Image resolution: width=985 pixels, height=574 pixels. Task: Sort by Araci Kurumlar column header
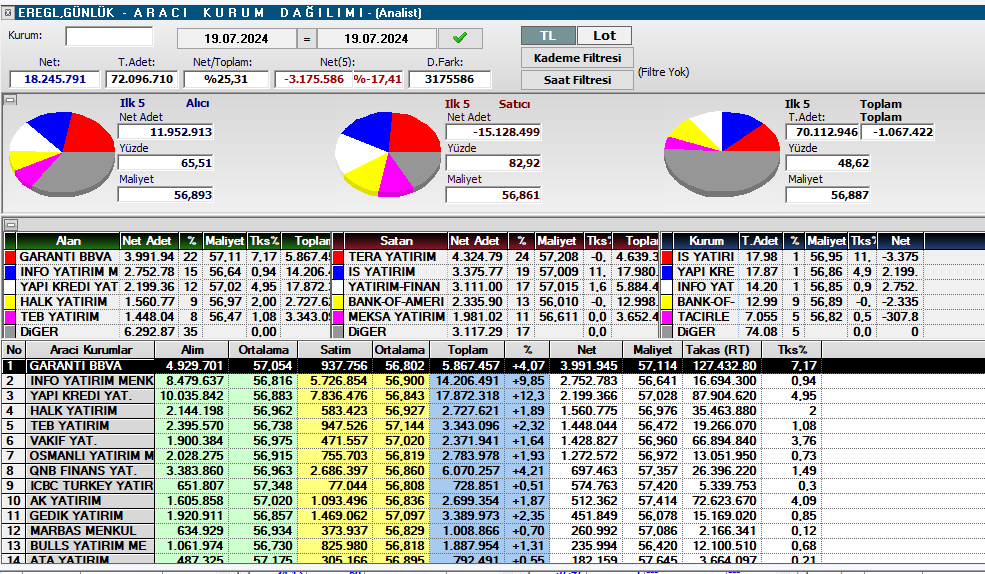point(90,350)
